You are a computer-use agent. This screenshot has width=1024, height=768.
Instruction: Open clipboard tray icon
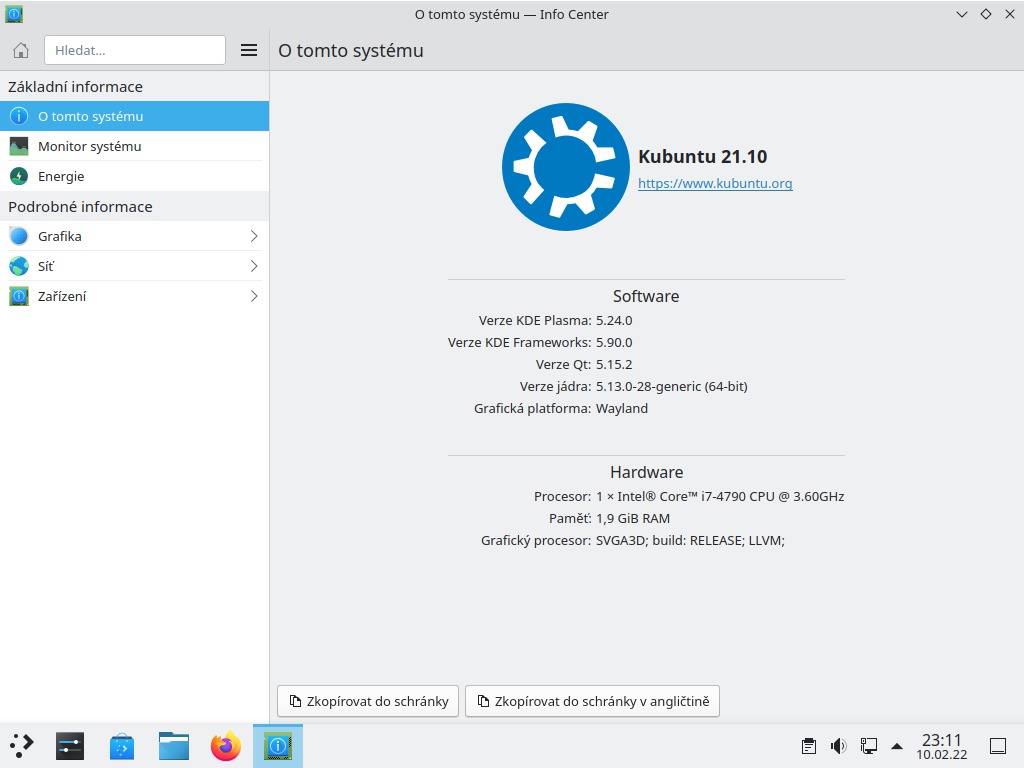tap(808, 746)
